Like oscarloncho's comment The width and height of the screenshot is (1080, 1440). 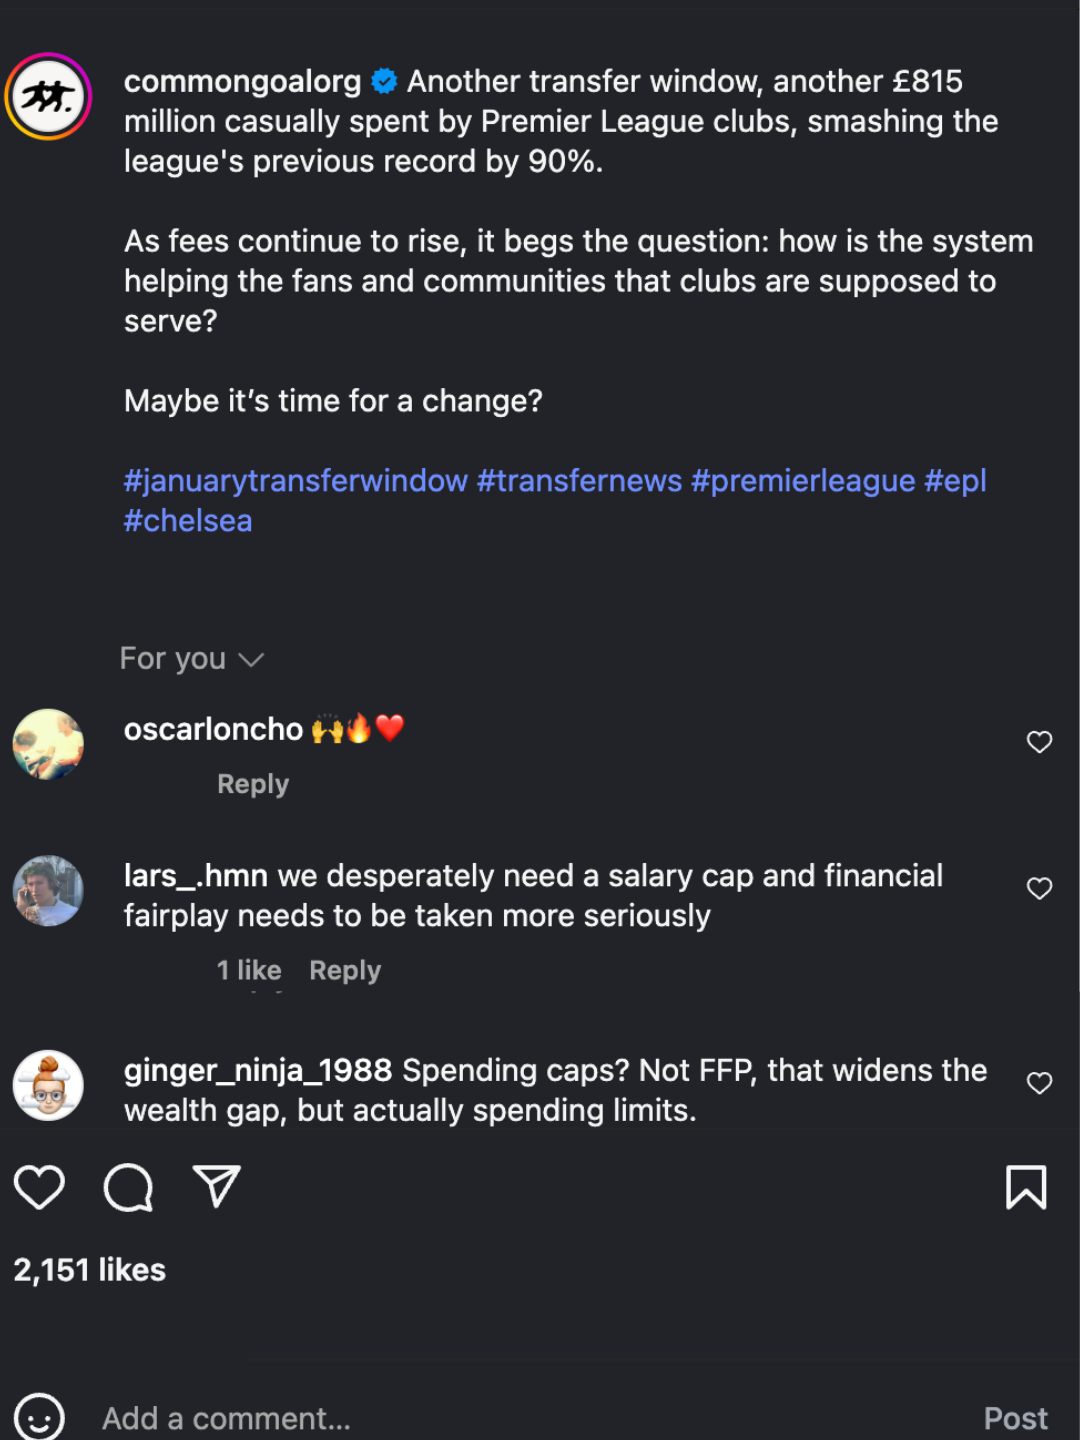point(1039,742)
